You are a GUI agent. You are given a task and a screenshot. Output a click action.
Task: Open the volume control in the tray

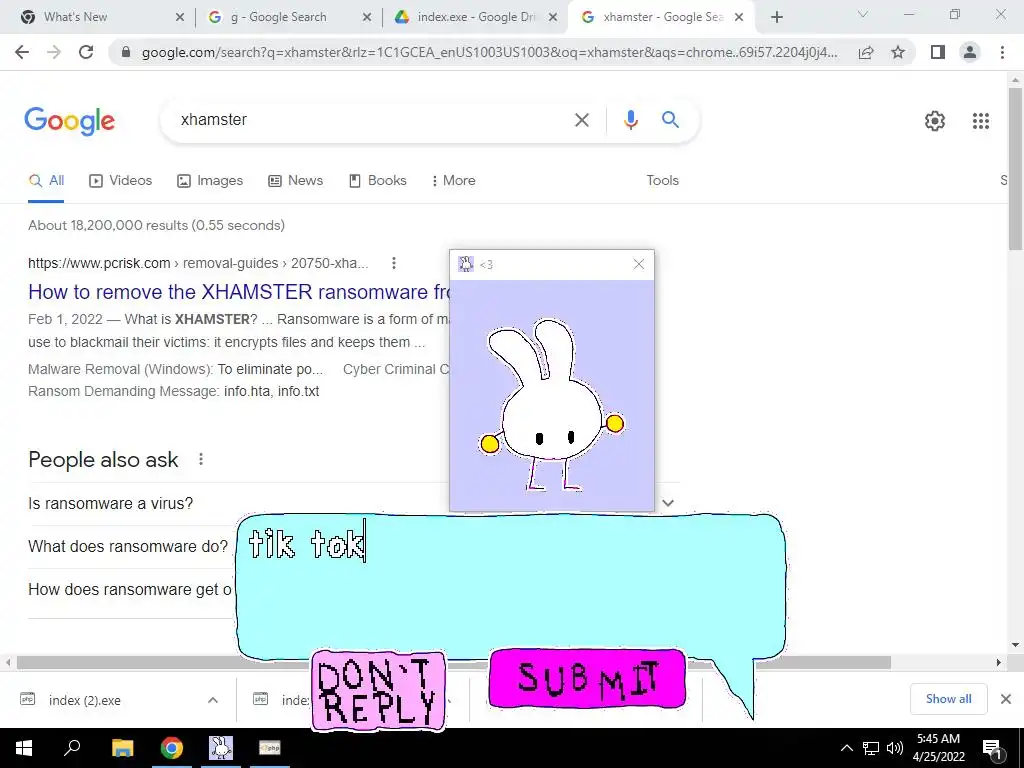click(x=895, y=748)
